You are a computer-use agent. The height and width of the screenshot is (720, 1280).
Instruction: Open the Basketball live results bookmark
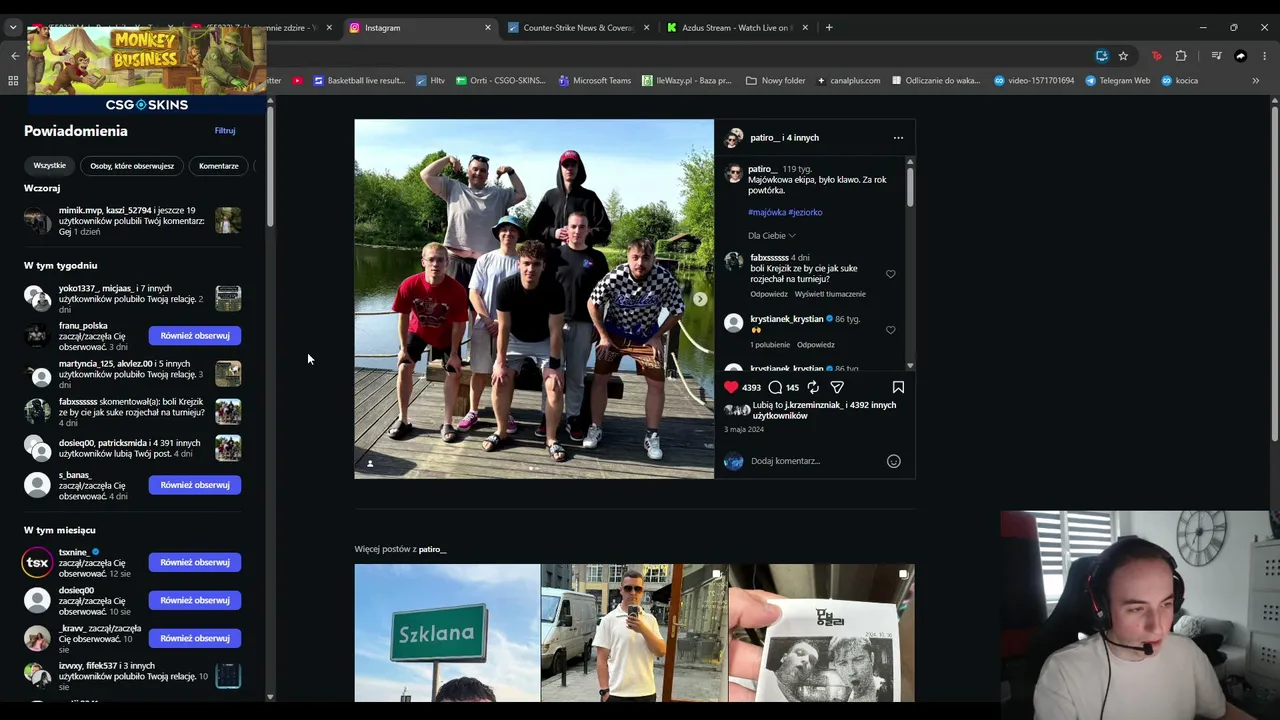[x=358, y=81]
